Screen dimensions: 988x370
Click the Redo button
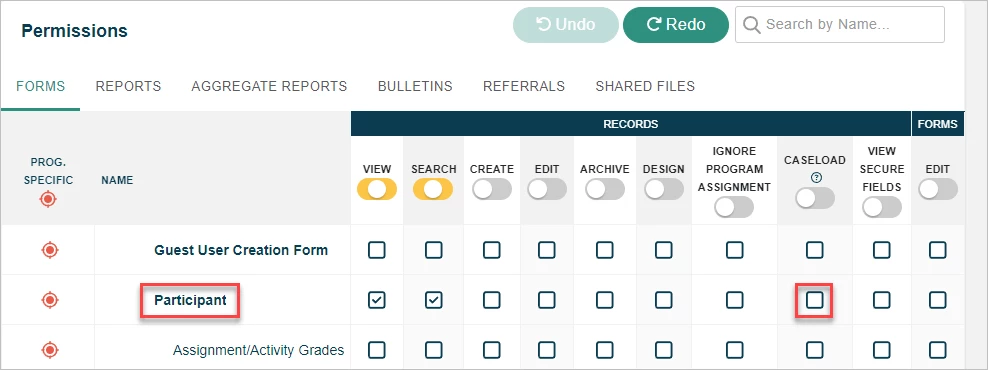point(676,25)
